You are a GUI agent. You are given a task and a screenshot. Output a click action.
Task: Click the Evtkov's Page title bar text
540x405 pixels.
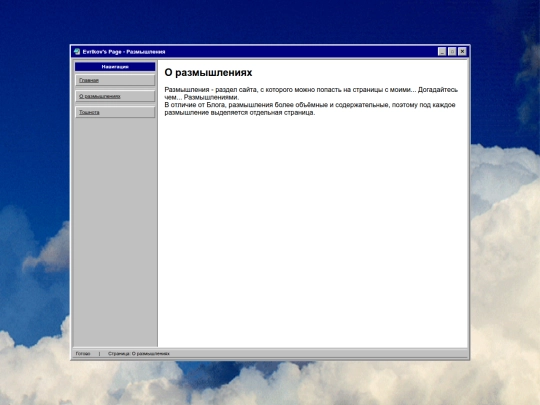(124, 52)
